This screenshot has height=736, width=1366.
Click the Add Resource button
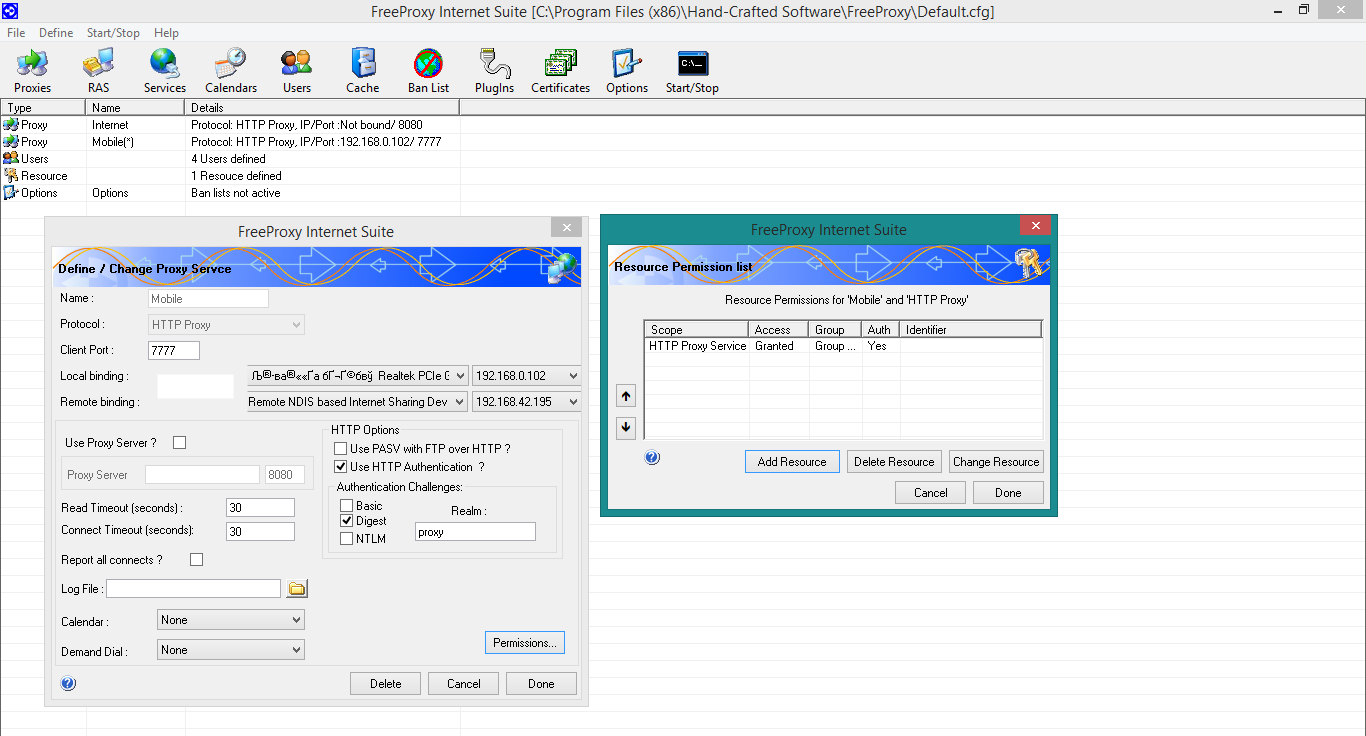tap(792, 462)
